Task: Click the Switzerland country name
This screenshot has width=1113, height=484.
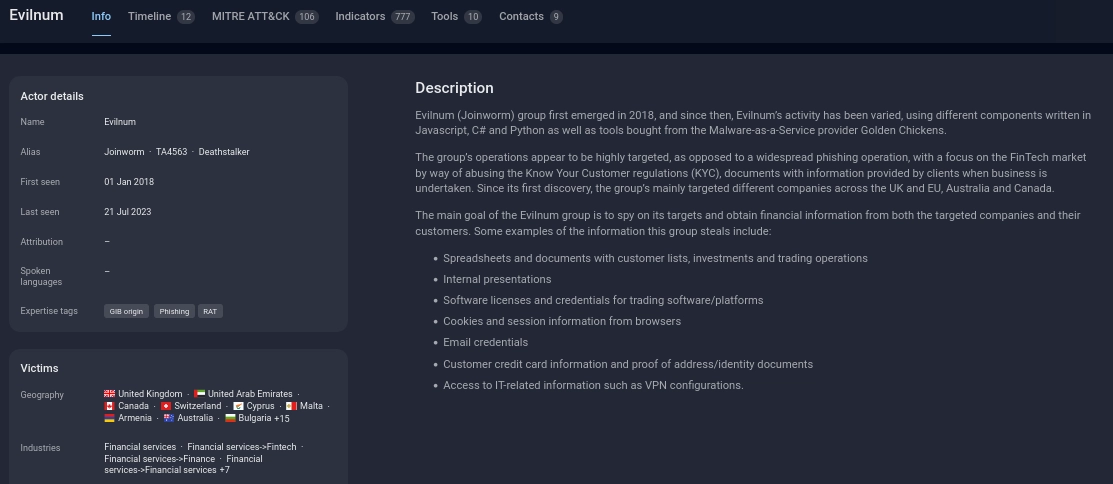Action: [x=198, y=406]
